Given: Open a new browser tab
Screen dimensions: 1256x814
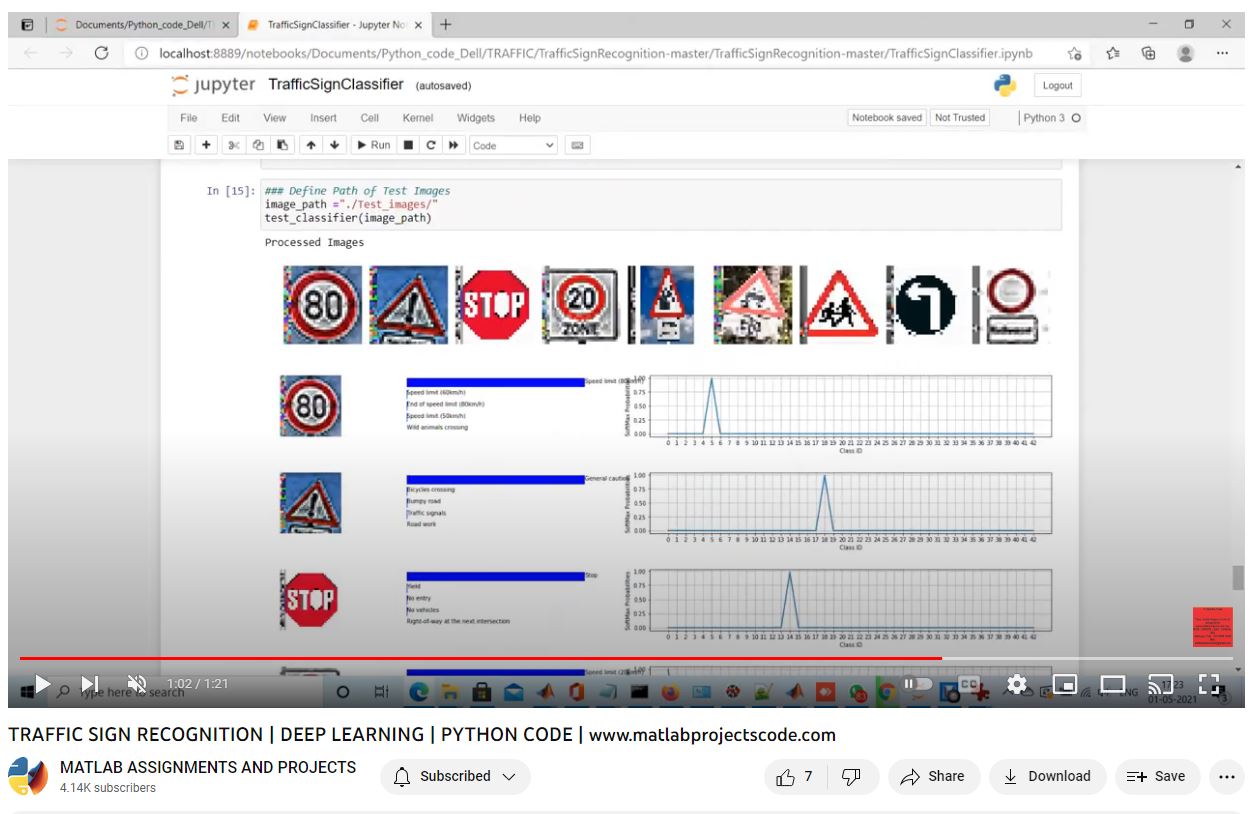Looking at the screenshot, I should (x=445, y=24).
